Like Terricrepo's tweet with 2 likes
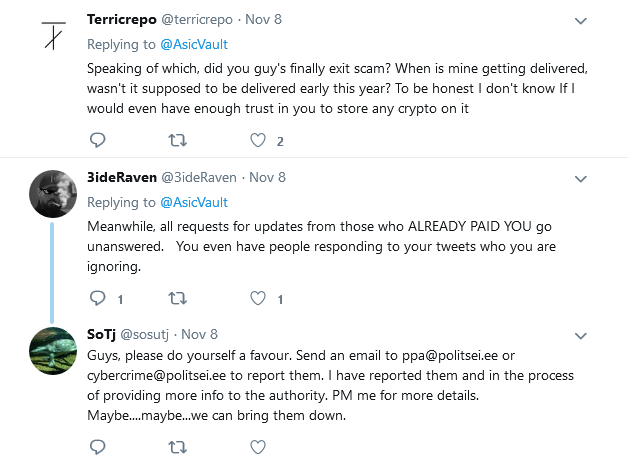 click(258, 141)
